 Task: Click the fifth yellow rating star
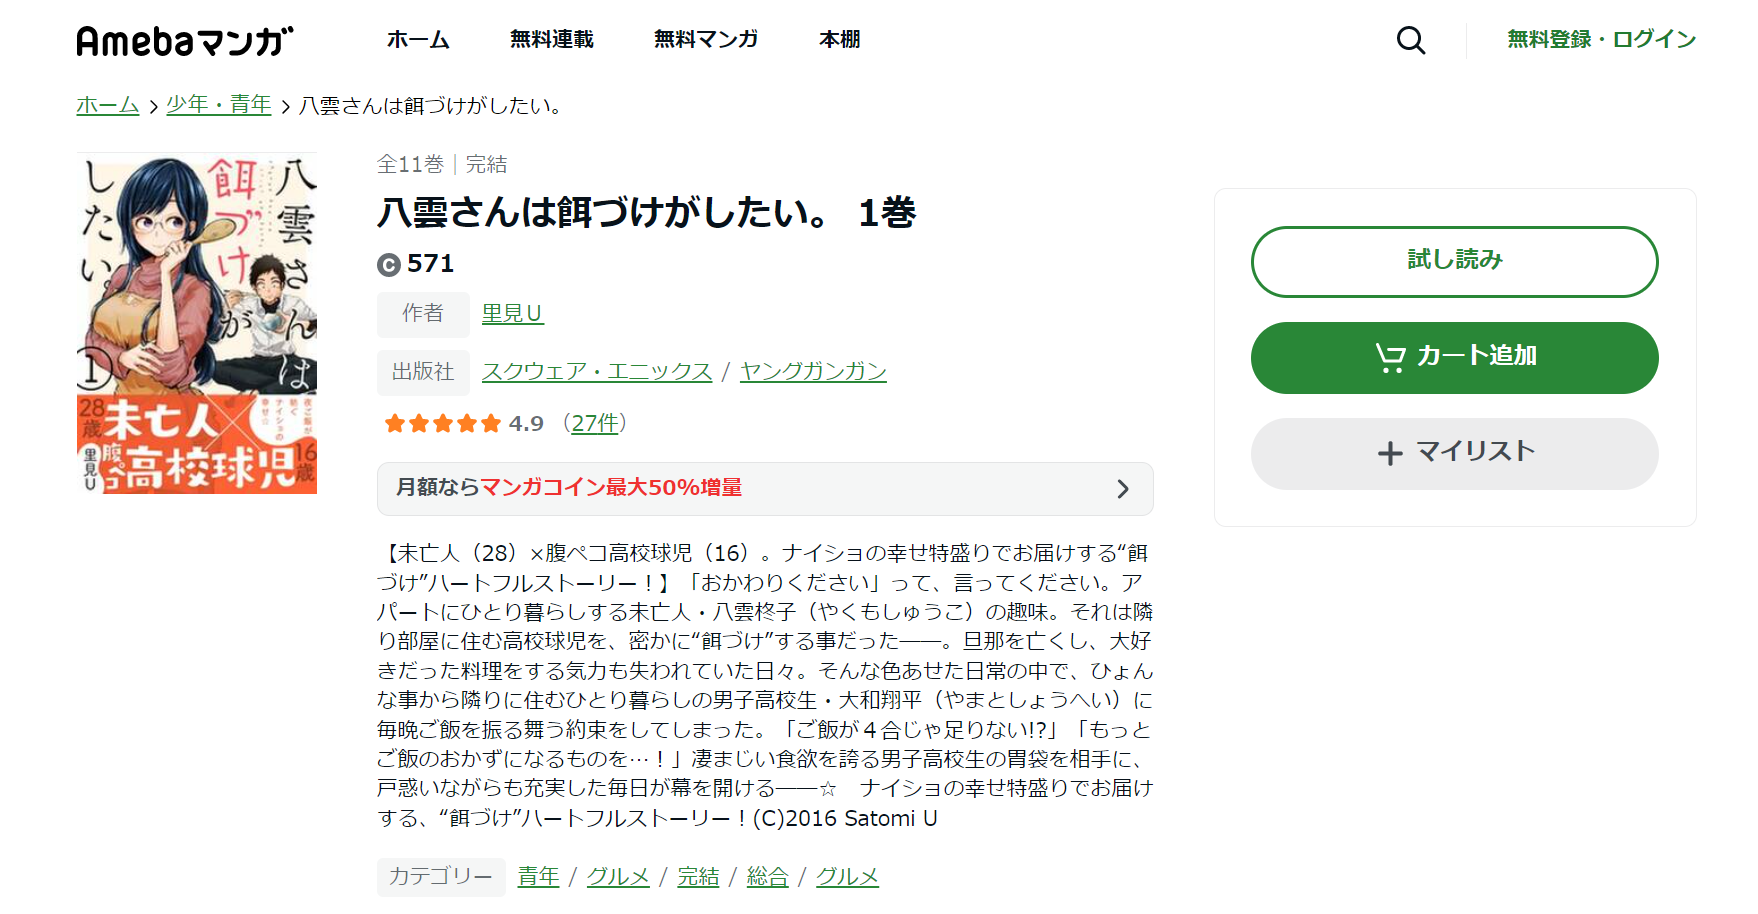point(491,423)
